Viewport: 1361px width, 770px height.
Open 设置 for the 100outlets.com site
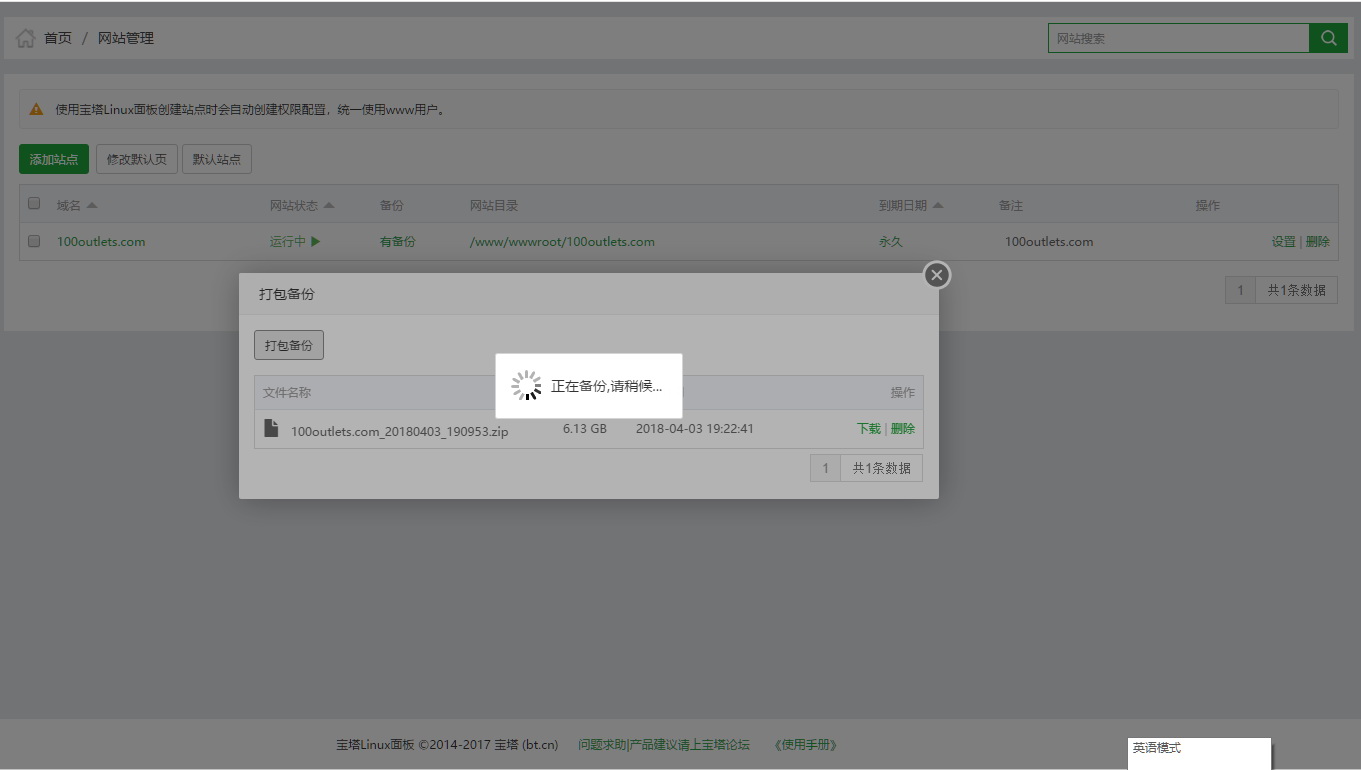coord(1283,241)
